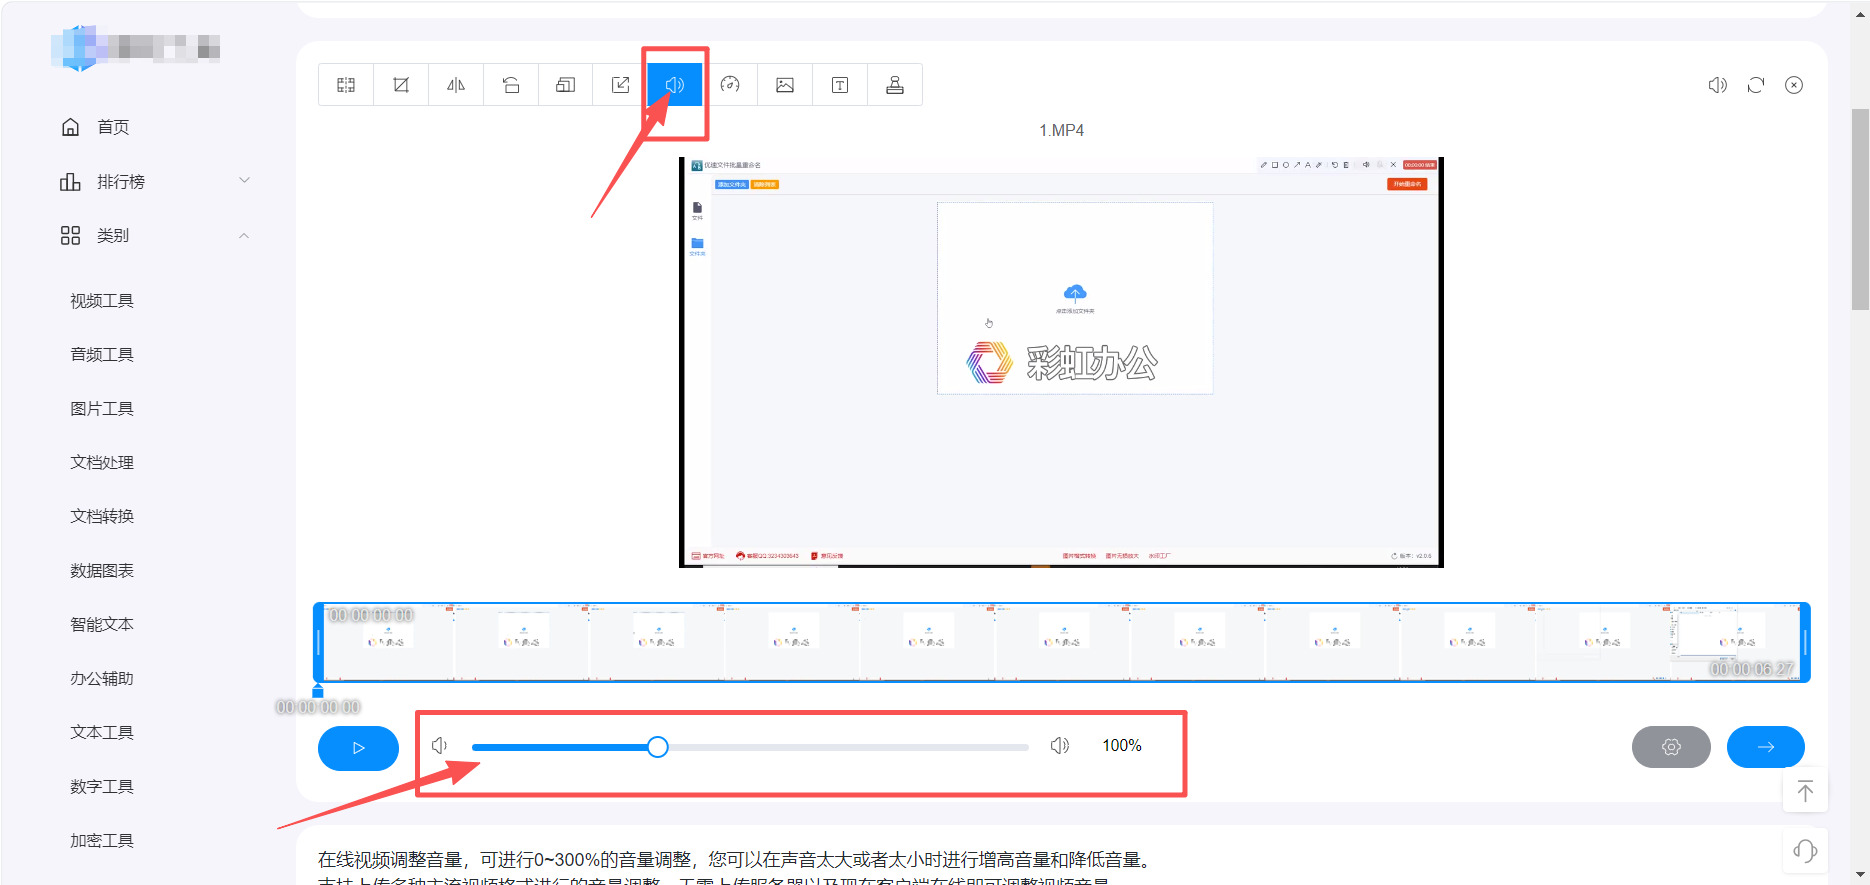
Task: Click the first thumbnail in timeline strip
Action: coord(388,642)
